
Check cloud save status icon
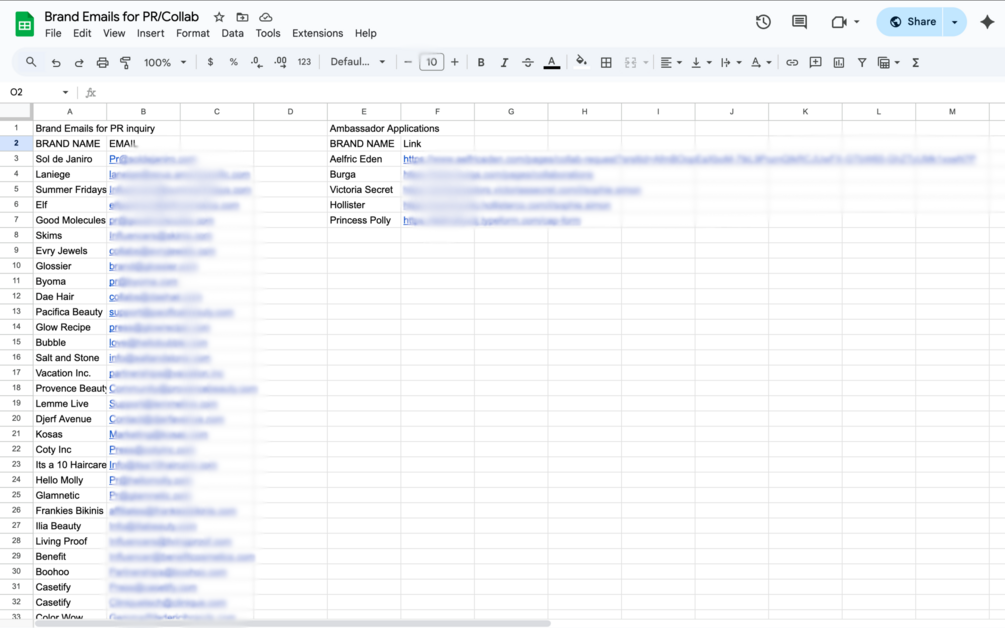coord(265,17)
